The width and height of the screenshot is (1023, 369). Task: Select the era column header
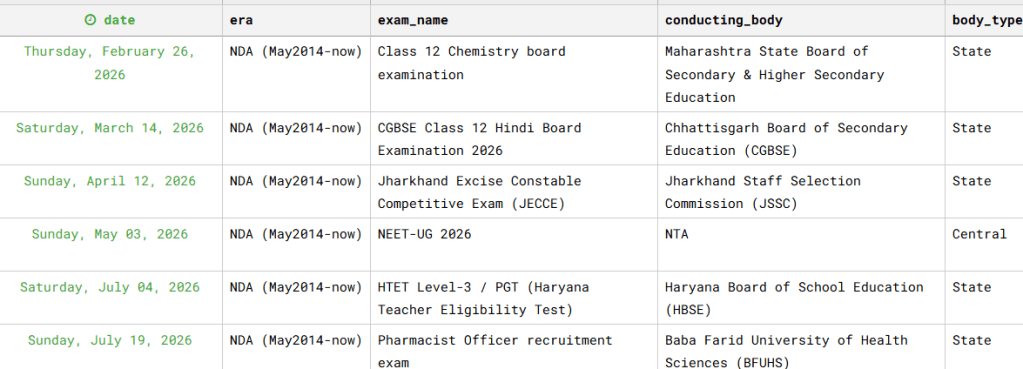pos(296,20)
